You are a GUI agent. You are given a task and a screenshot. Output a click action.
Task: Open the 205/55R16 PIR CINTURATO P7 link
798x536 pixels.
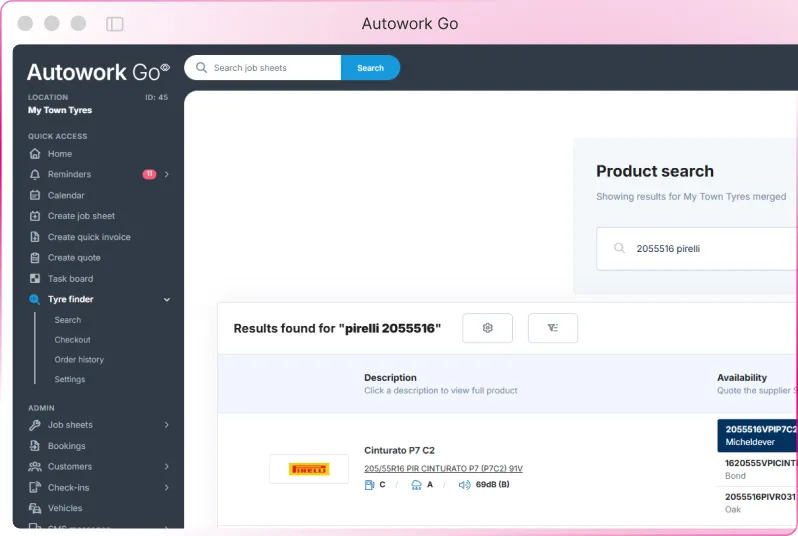click(x=443, y=468)
